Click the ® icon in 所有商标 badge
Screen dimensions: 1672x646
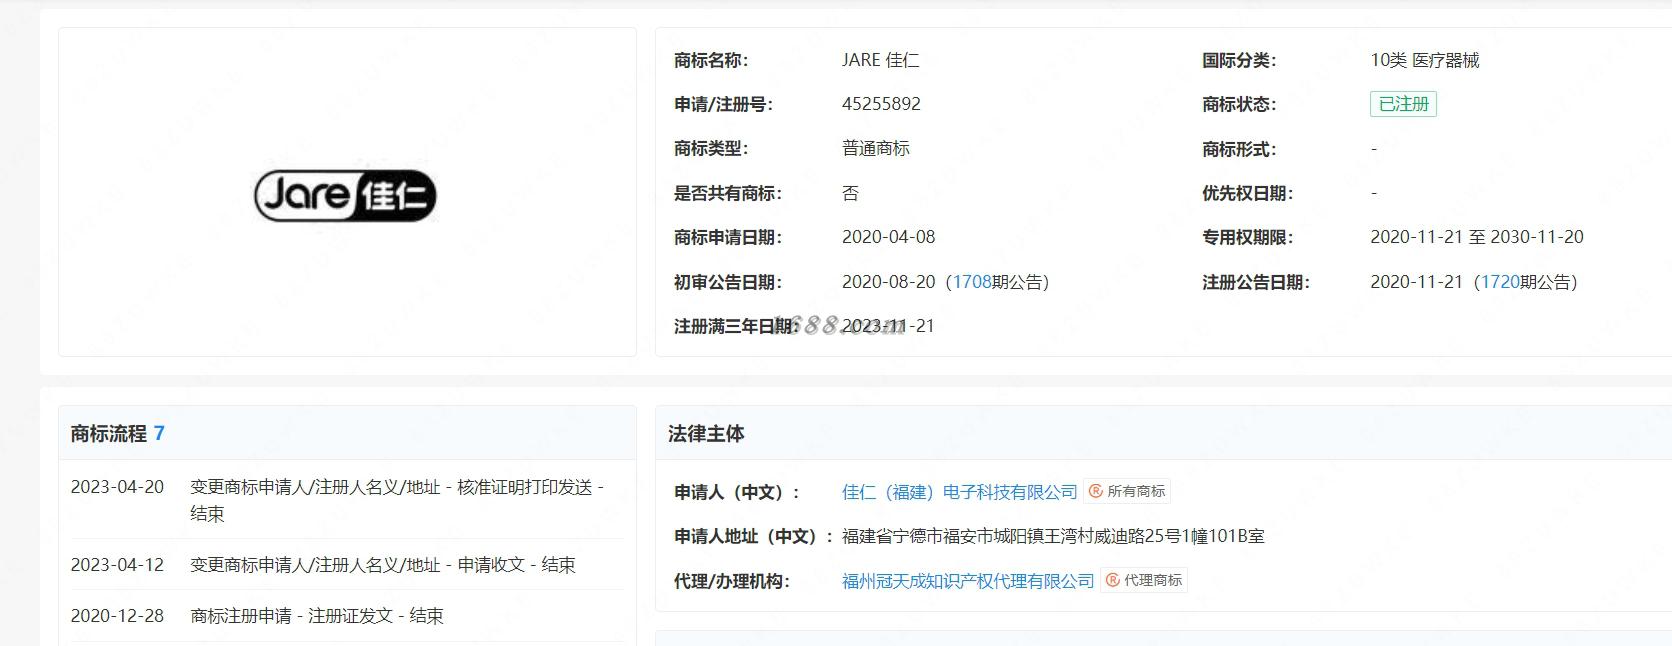(x=1096, y=492)
